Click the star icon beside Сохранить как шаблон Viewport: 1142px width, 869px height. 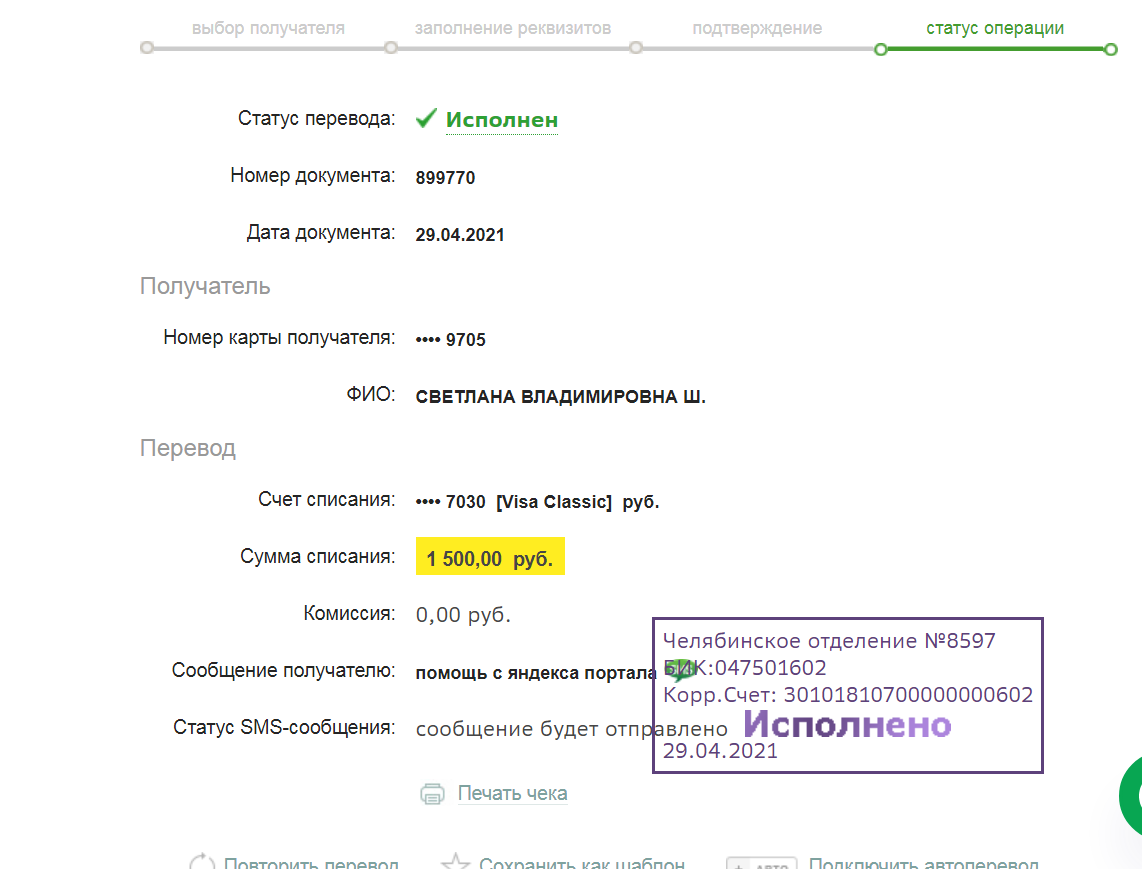click(456, 861)
